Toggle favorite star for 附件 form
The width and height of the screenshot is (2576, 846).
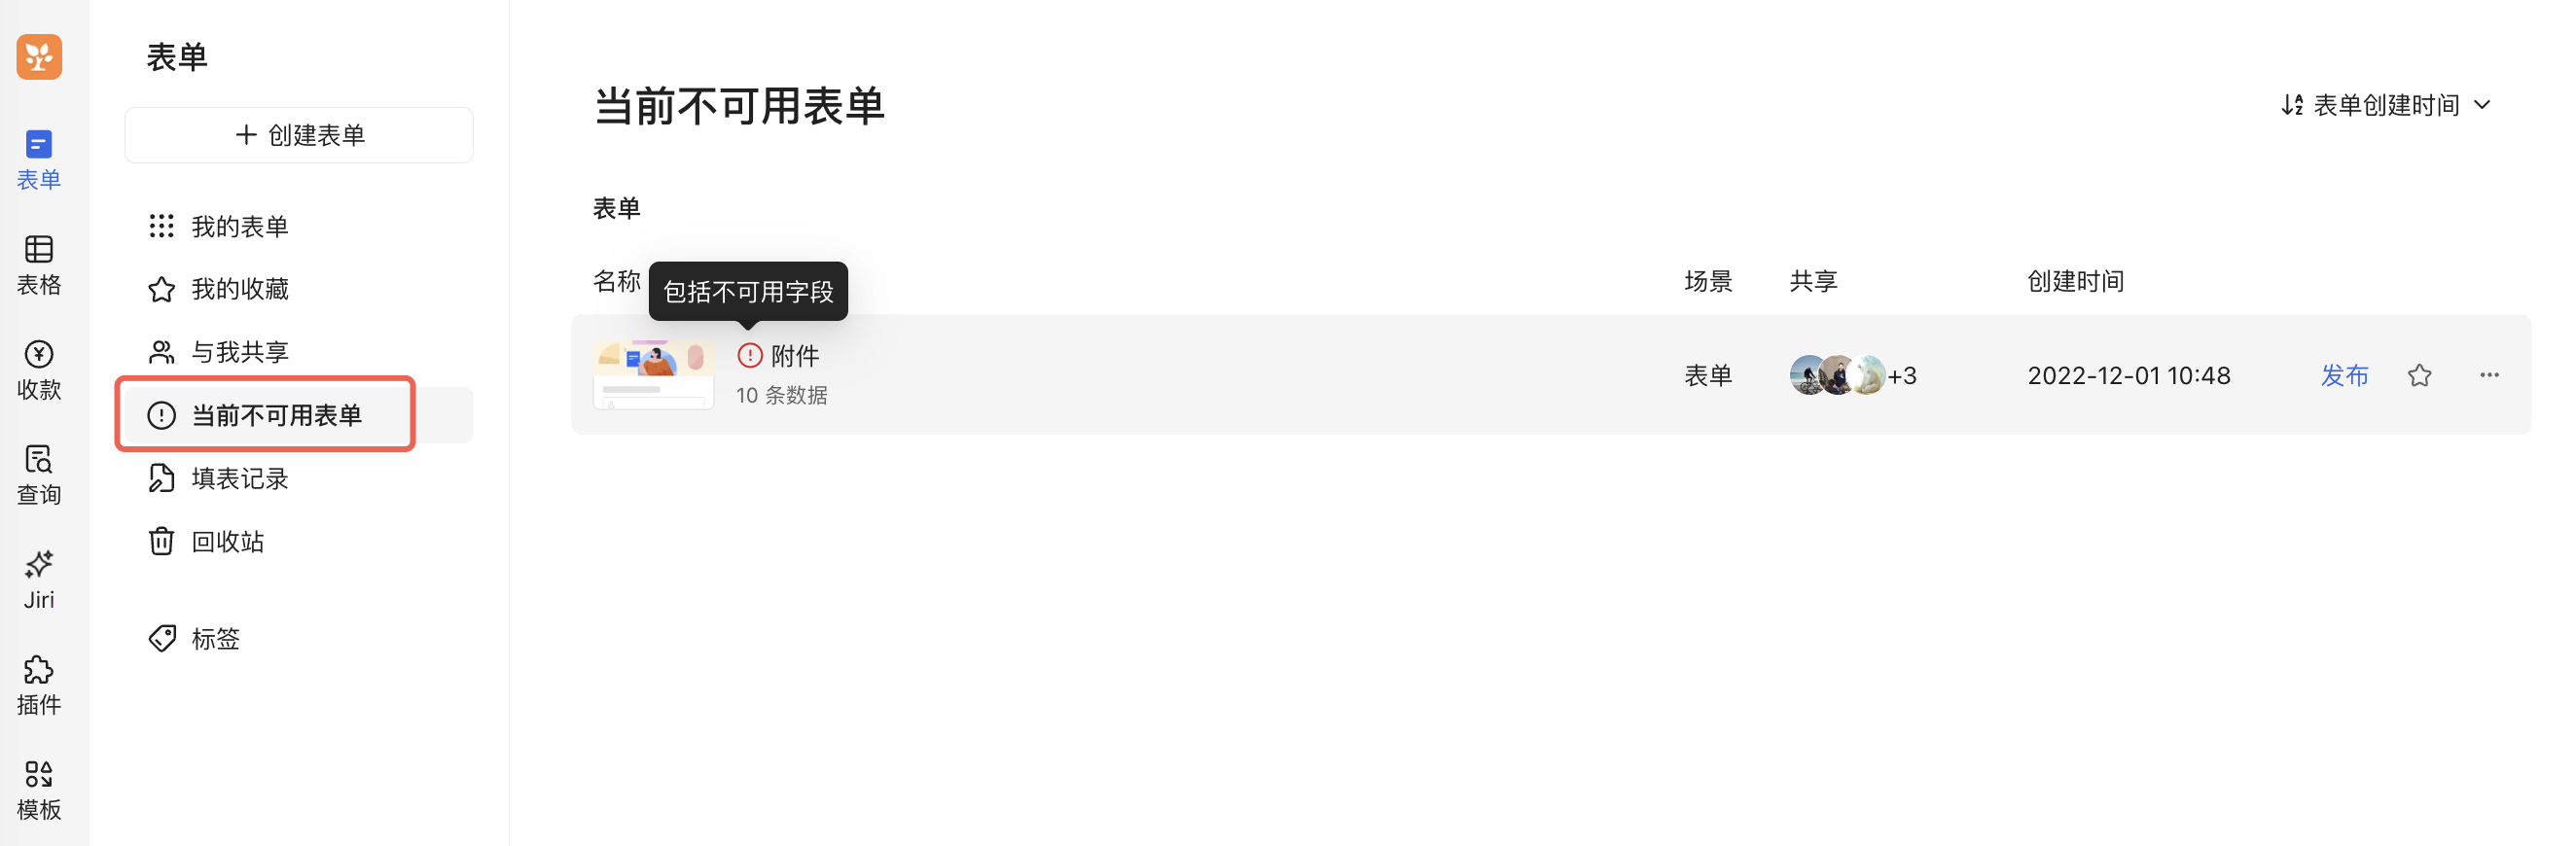[x=2419, y=375]
